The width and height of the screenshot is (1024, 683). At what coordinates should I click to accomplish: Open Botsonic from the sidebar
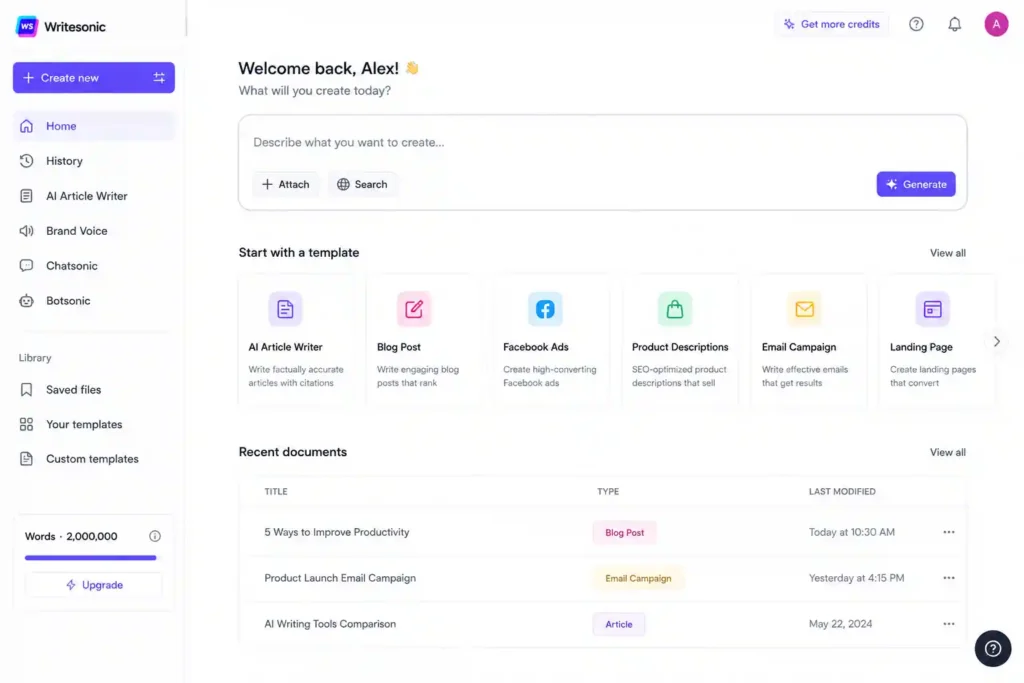point(93,301)
